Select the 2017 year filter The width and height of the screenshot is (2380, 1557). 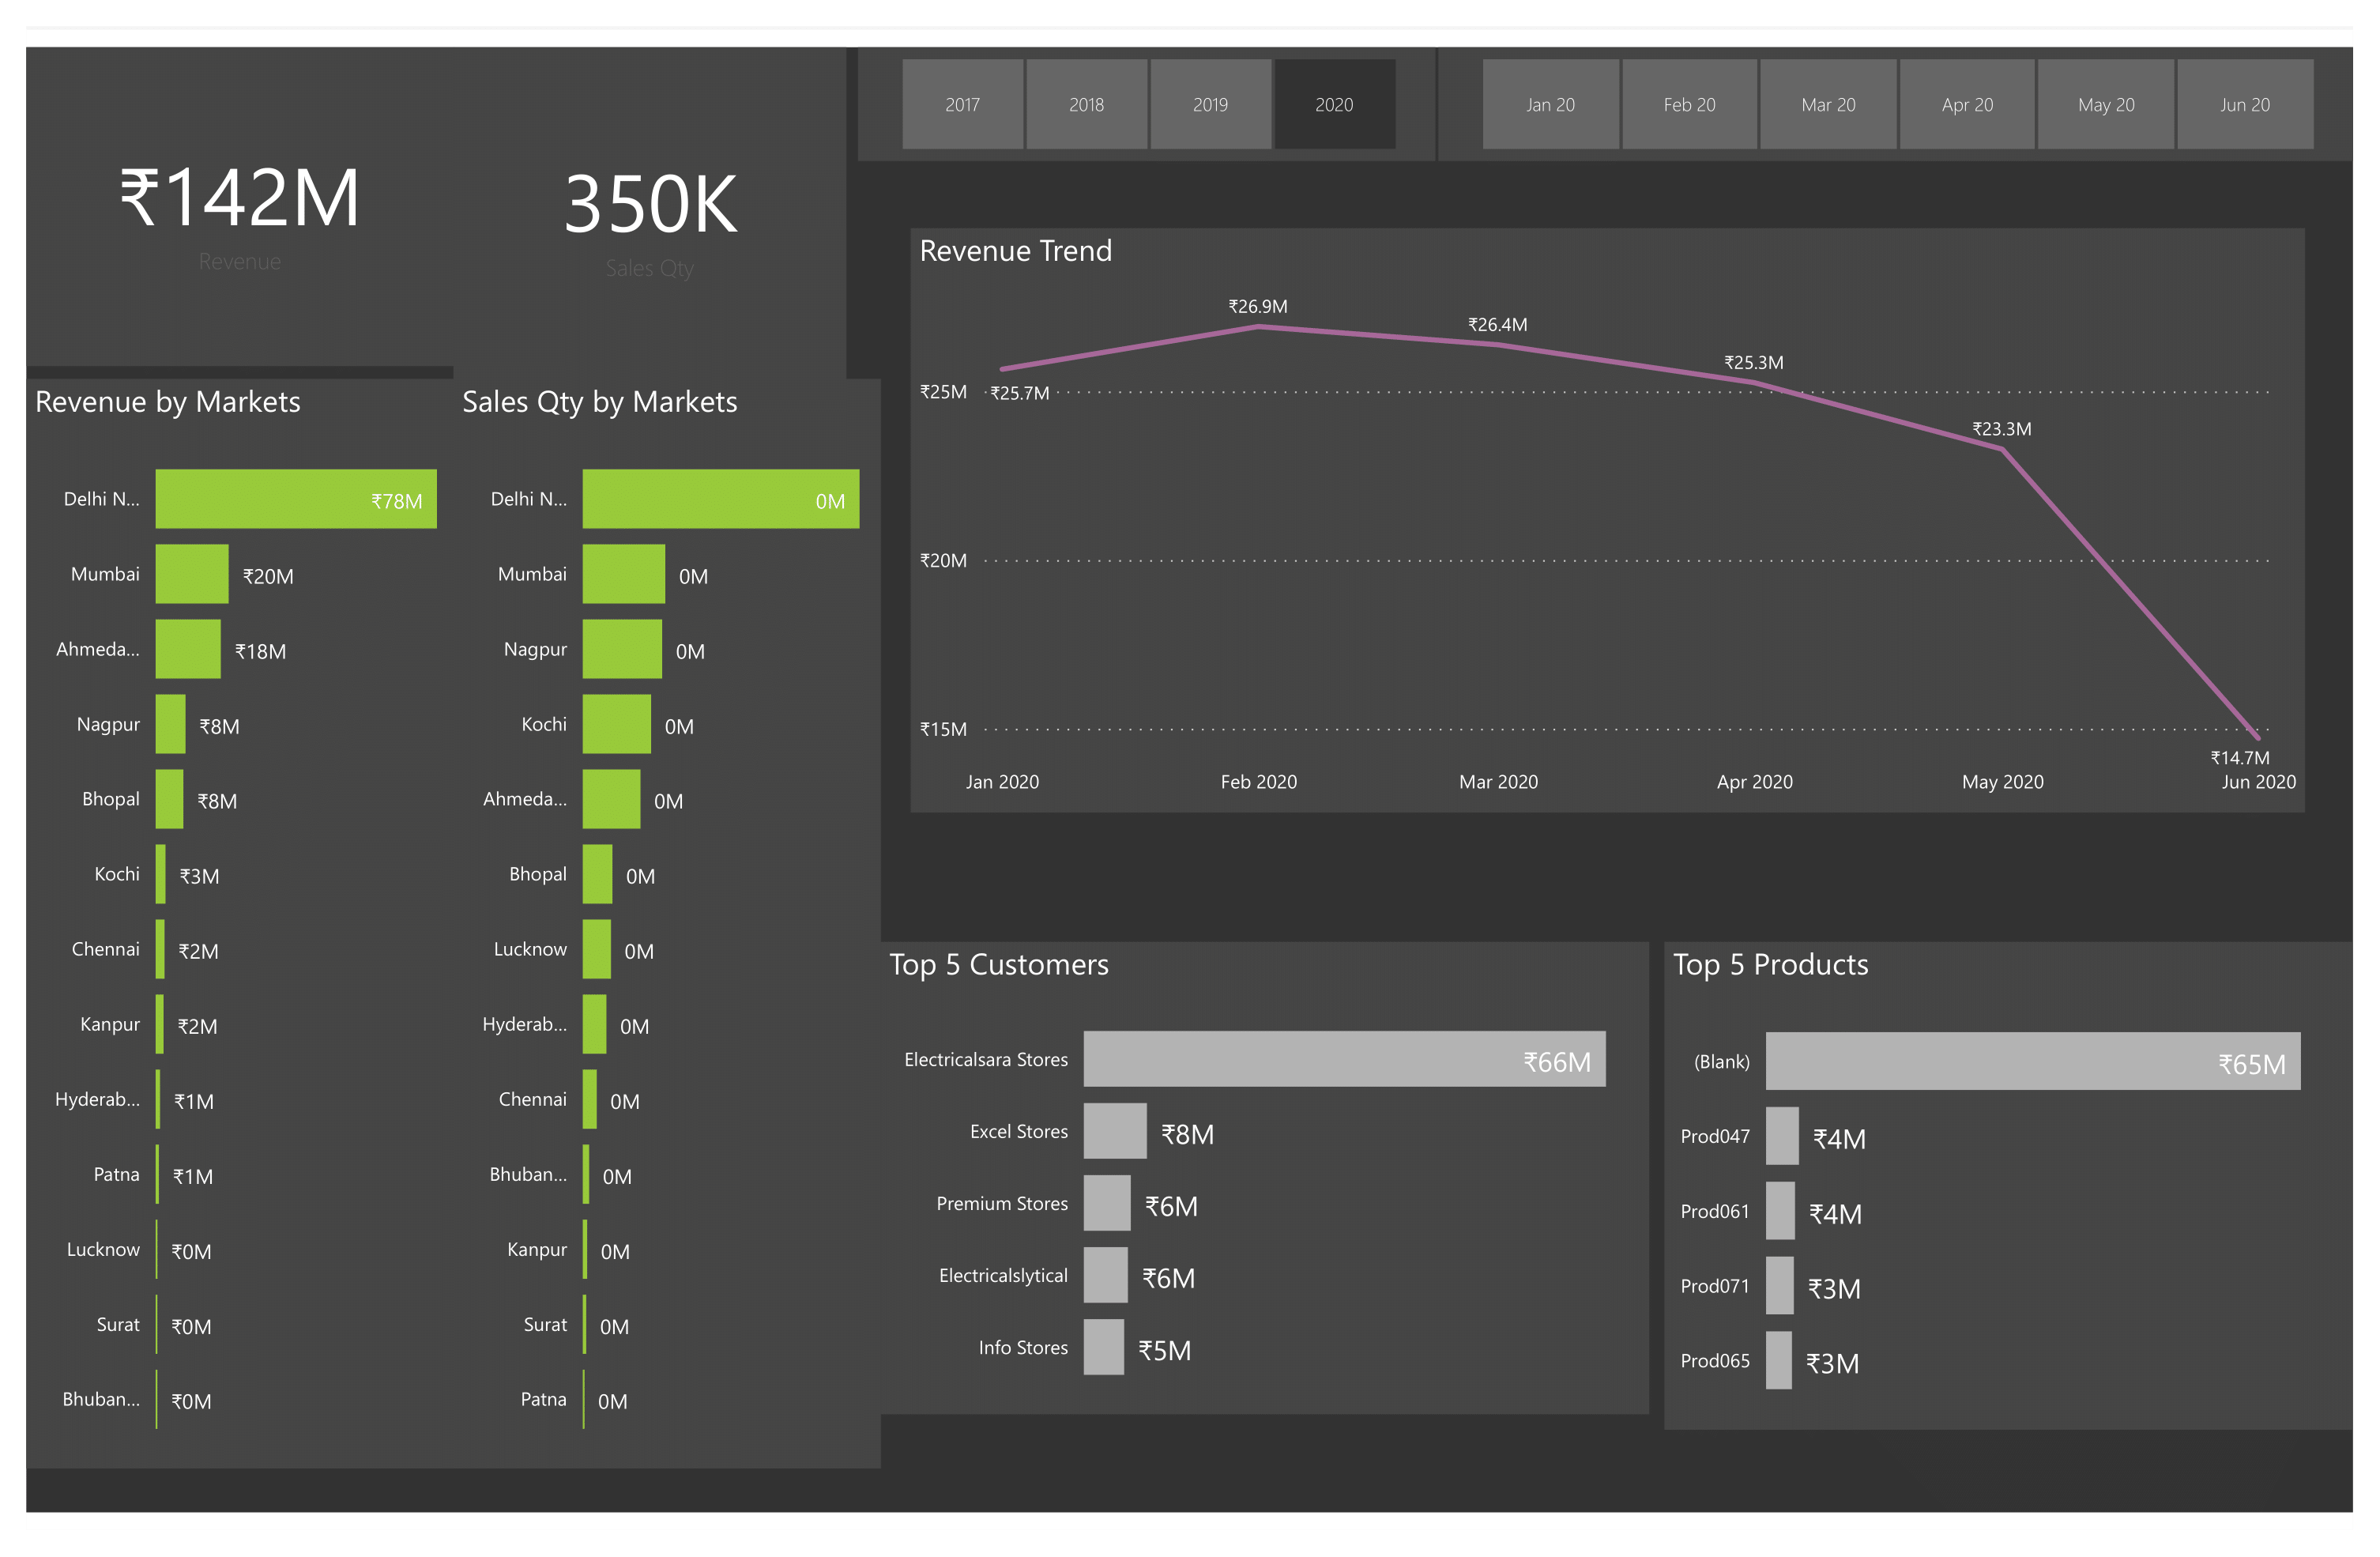963,104
